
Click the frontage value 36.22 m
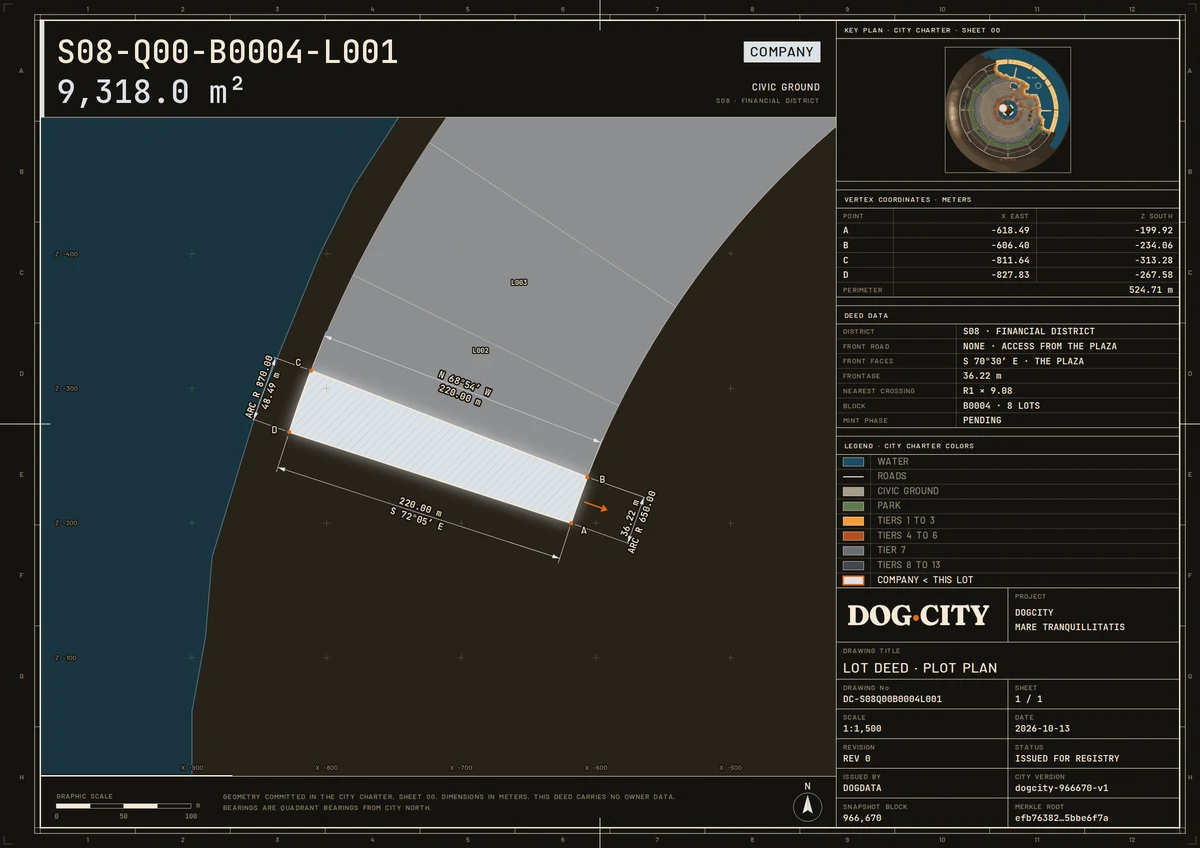[984, 376]
